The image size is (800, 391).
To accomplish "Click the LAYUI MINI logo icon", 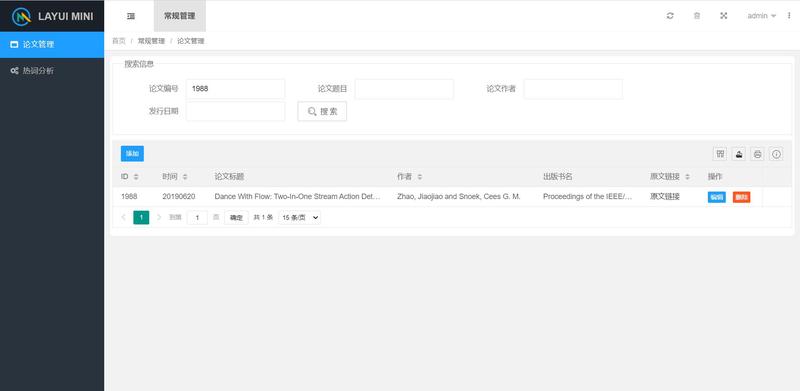I will click(21, 16).
